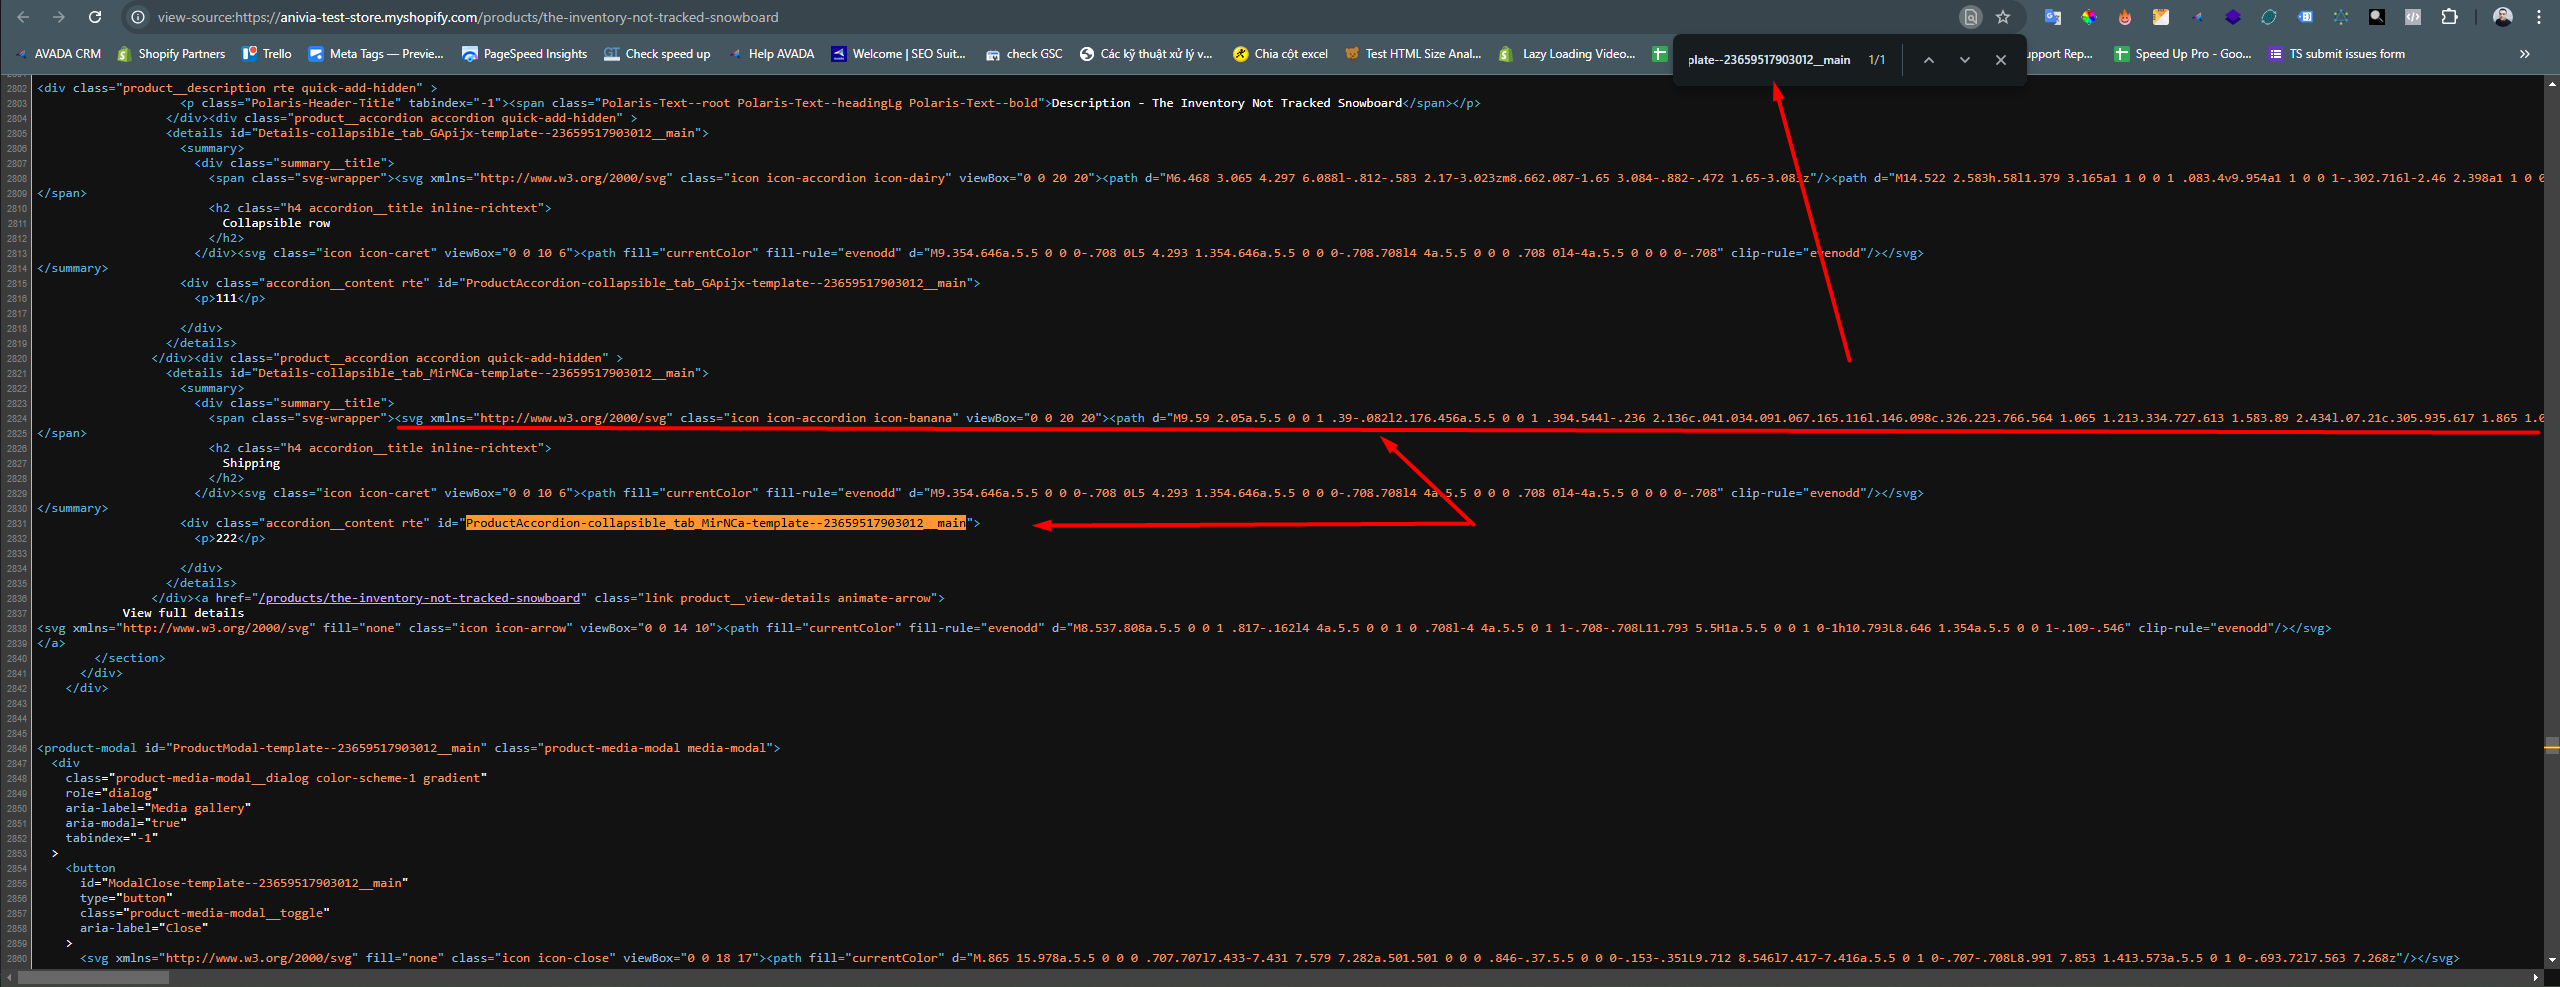Open the Shopify Partners bookmark

171,54
